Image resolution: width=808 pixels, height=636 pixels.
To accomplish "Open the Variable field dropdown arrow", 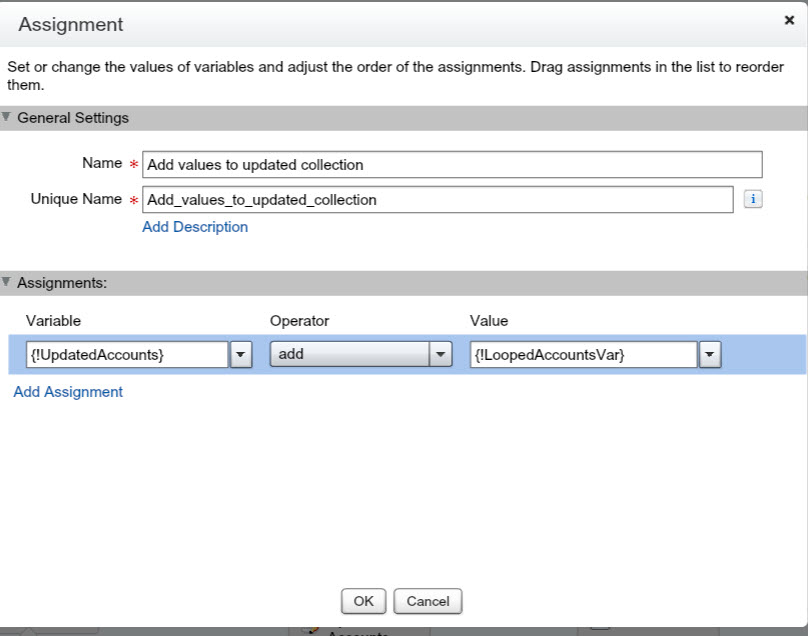I will pos(241,355).
